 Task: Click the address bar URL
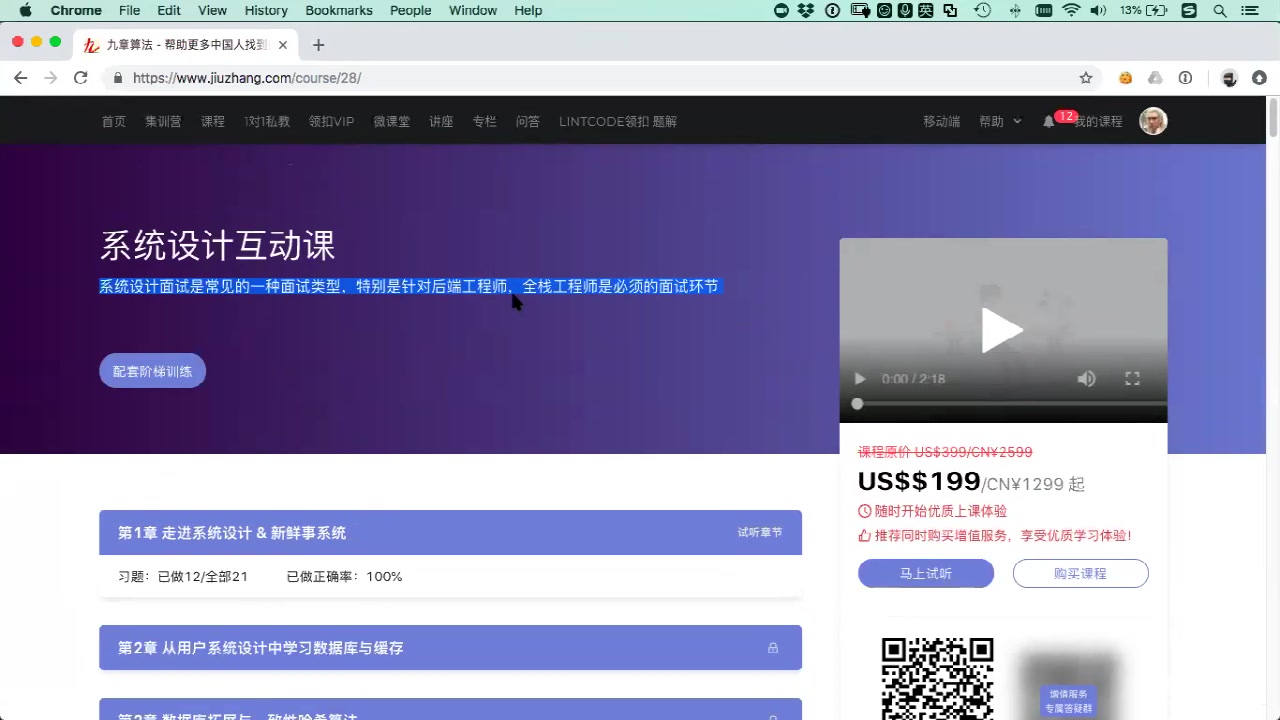coord(246,78)
